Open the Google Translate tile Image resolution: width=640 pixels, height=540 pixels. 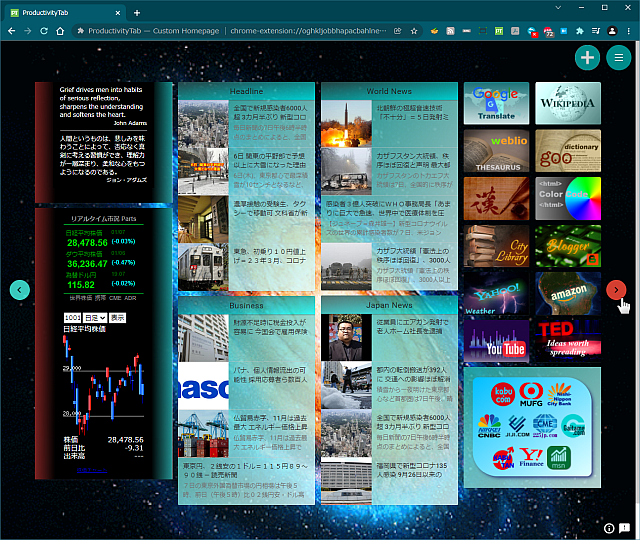click(x=496, y=103)
